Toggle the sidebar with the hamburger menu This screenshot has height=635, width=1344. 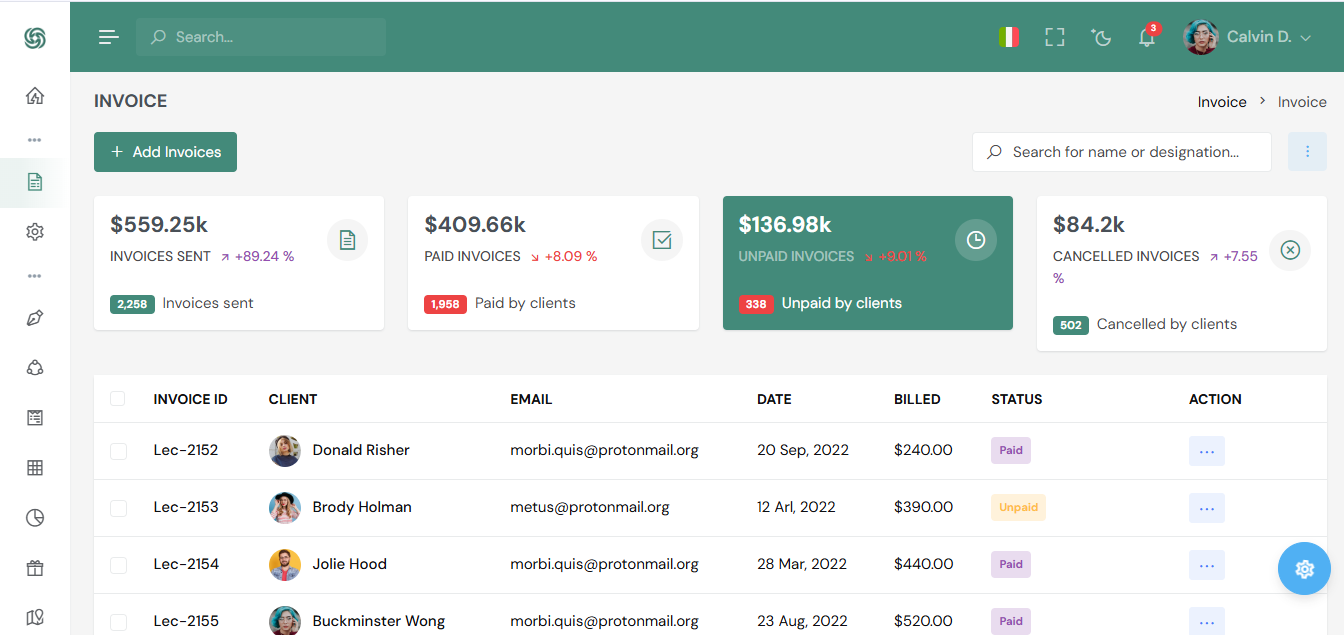click(x=107, y=36)
